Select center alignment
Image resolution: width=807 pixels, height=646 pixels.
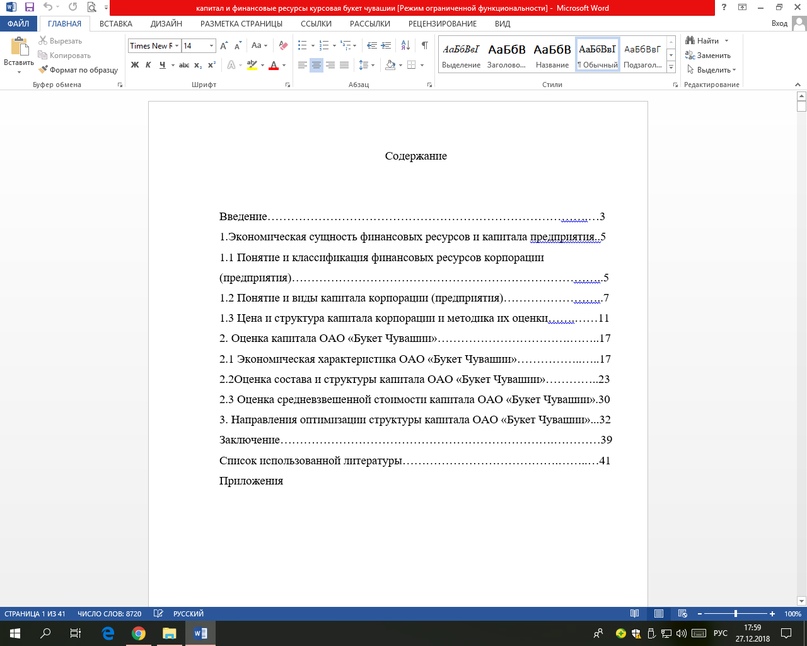pos(316,65)
